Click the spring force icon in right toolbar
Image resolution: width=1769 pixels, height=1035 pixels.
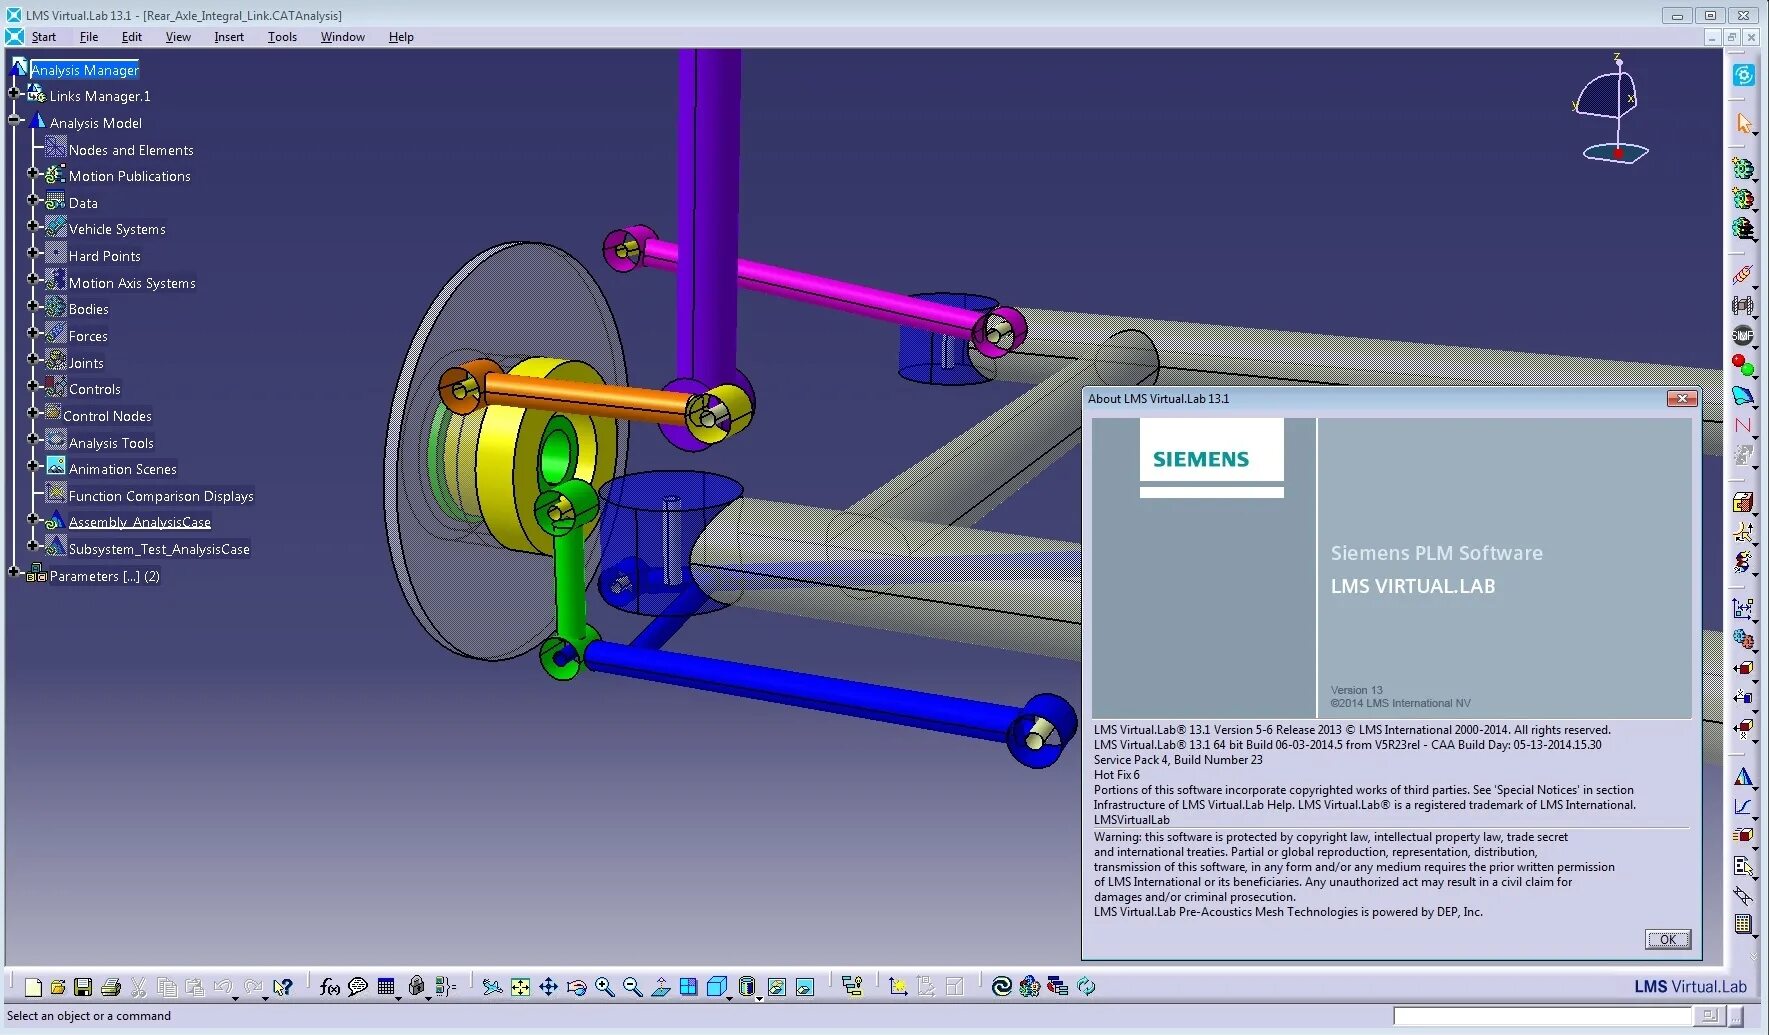coord(1743,275)
